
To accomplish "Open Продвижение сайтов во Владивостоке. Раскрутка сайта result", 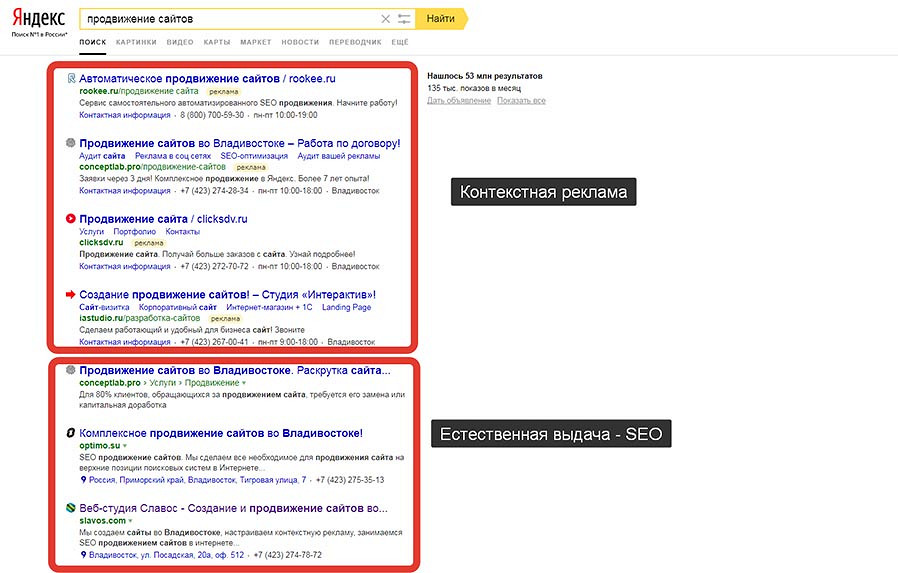I will (x=235, y=370).
